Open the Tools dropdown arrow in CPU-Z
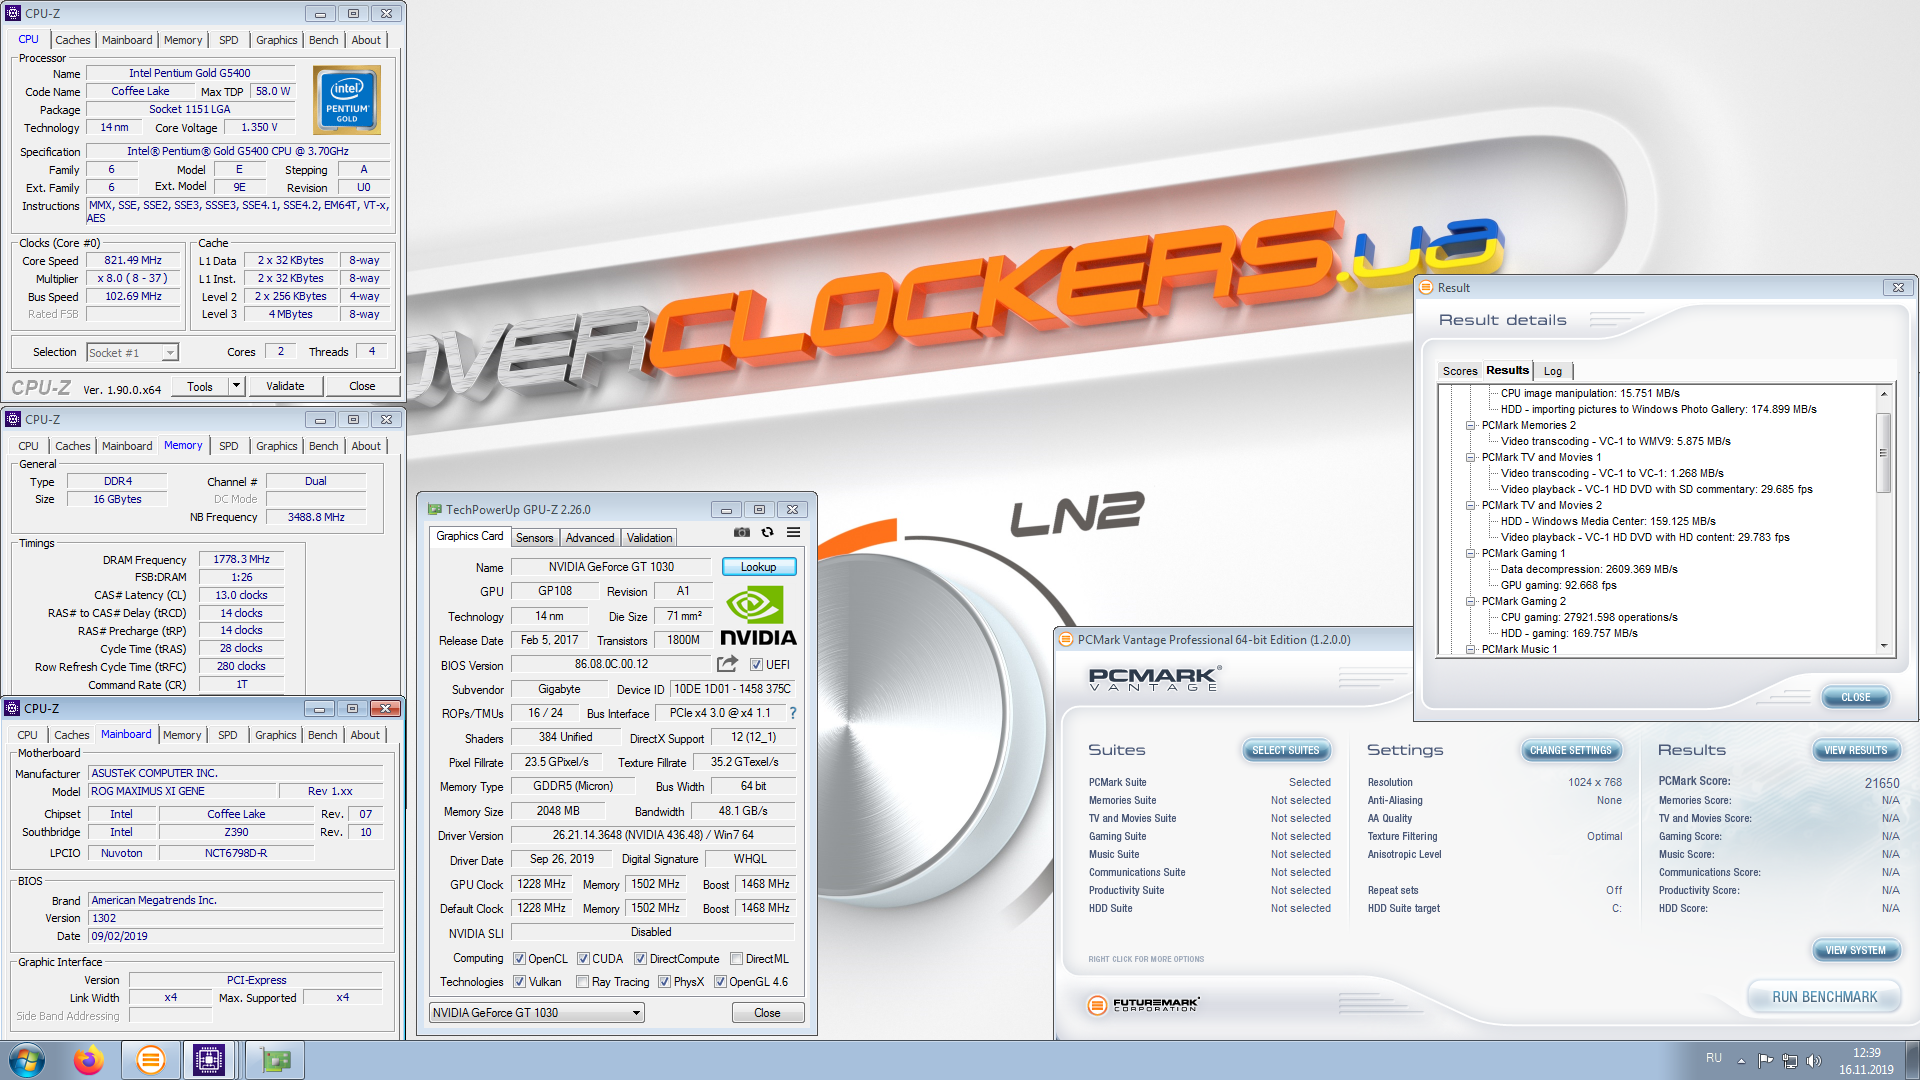Image resolution: width=1920 pixels, height=1080 pixels. click(236, 386)
